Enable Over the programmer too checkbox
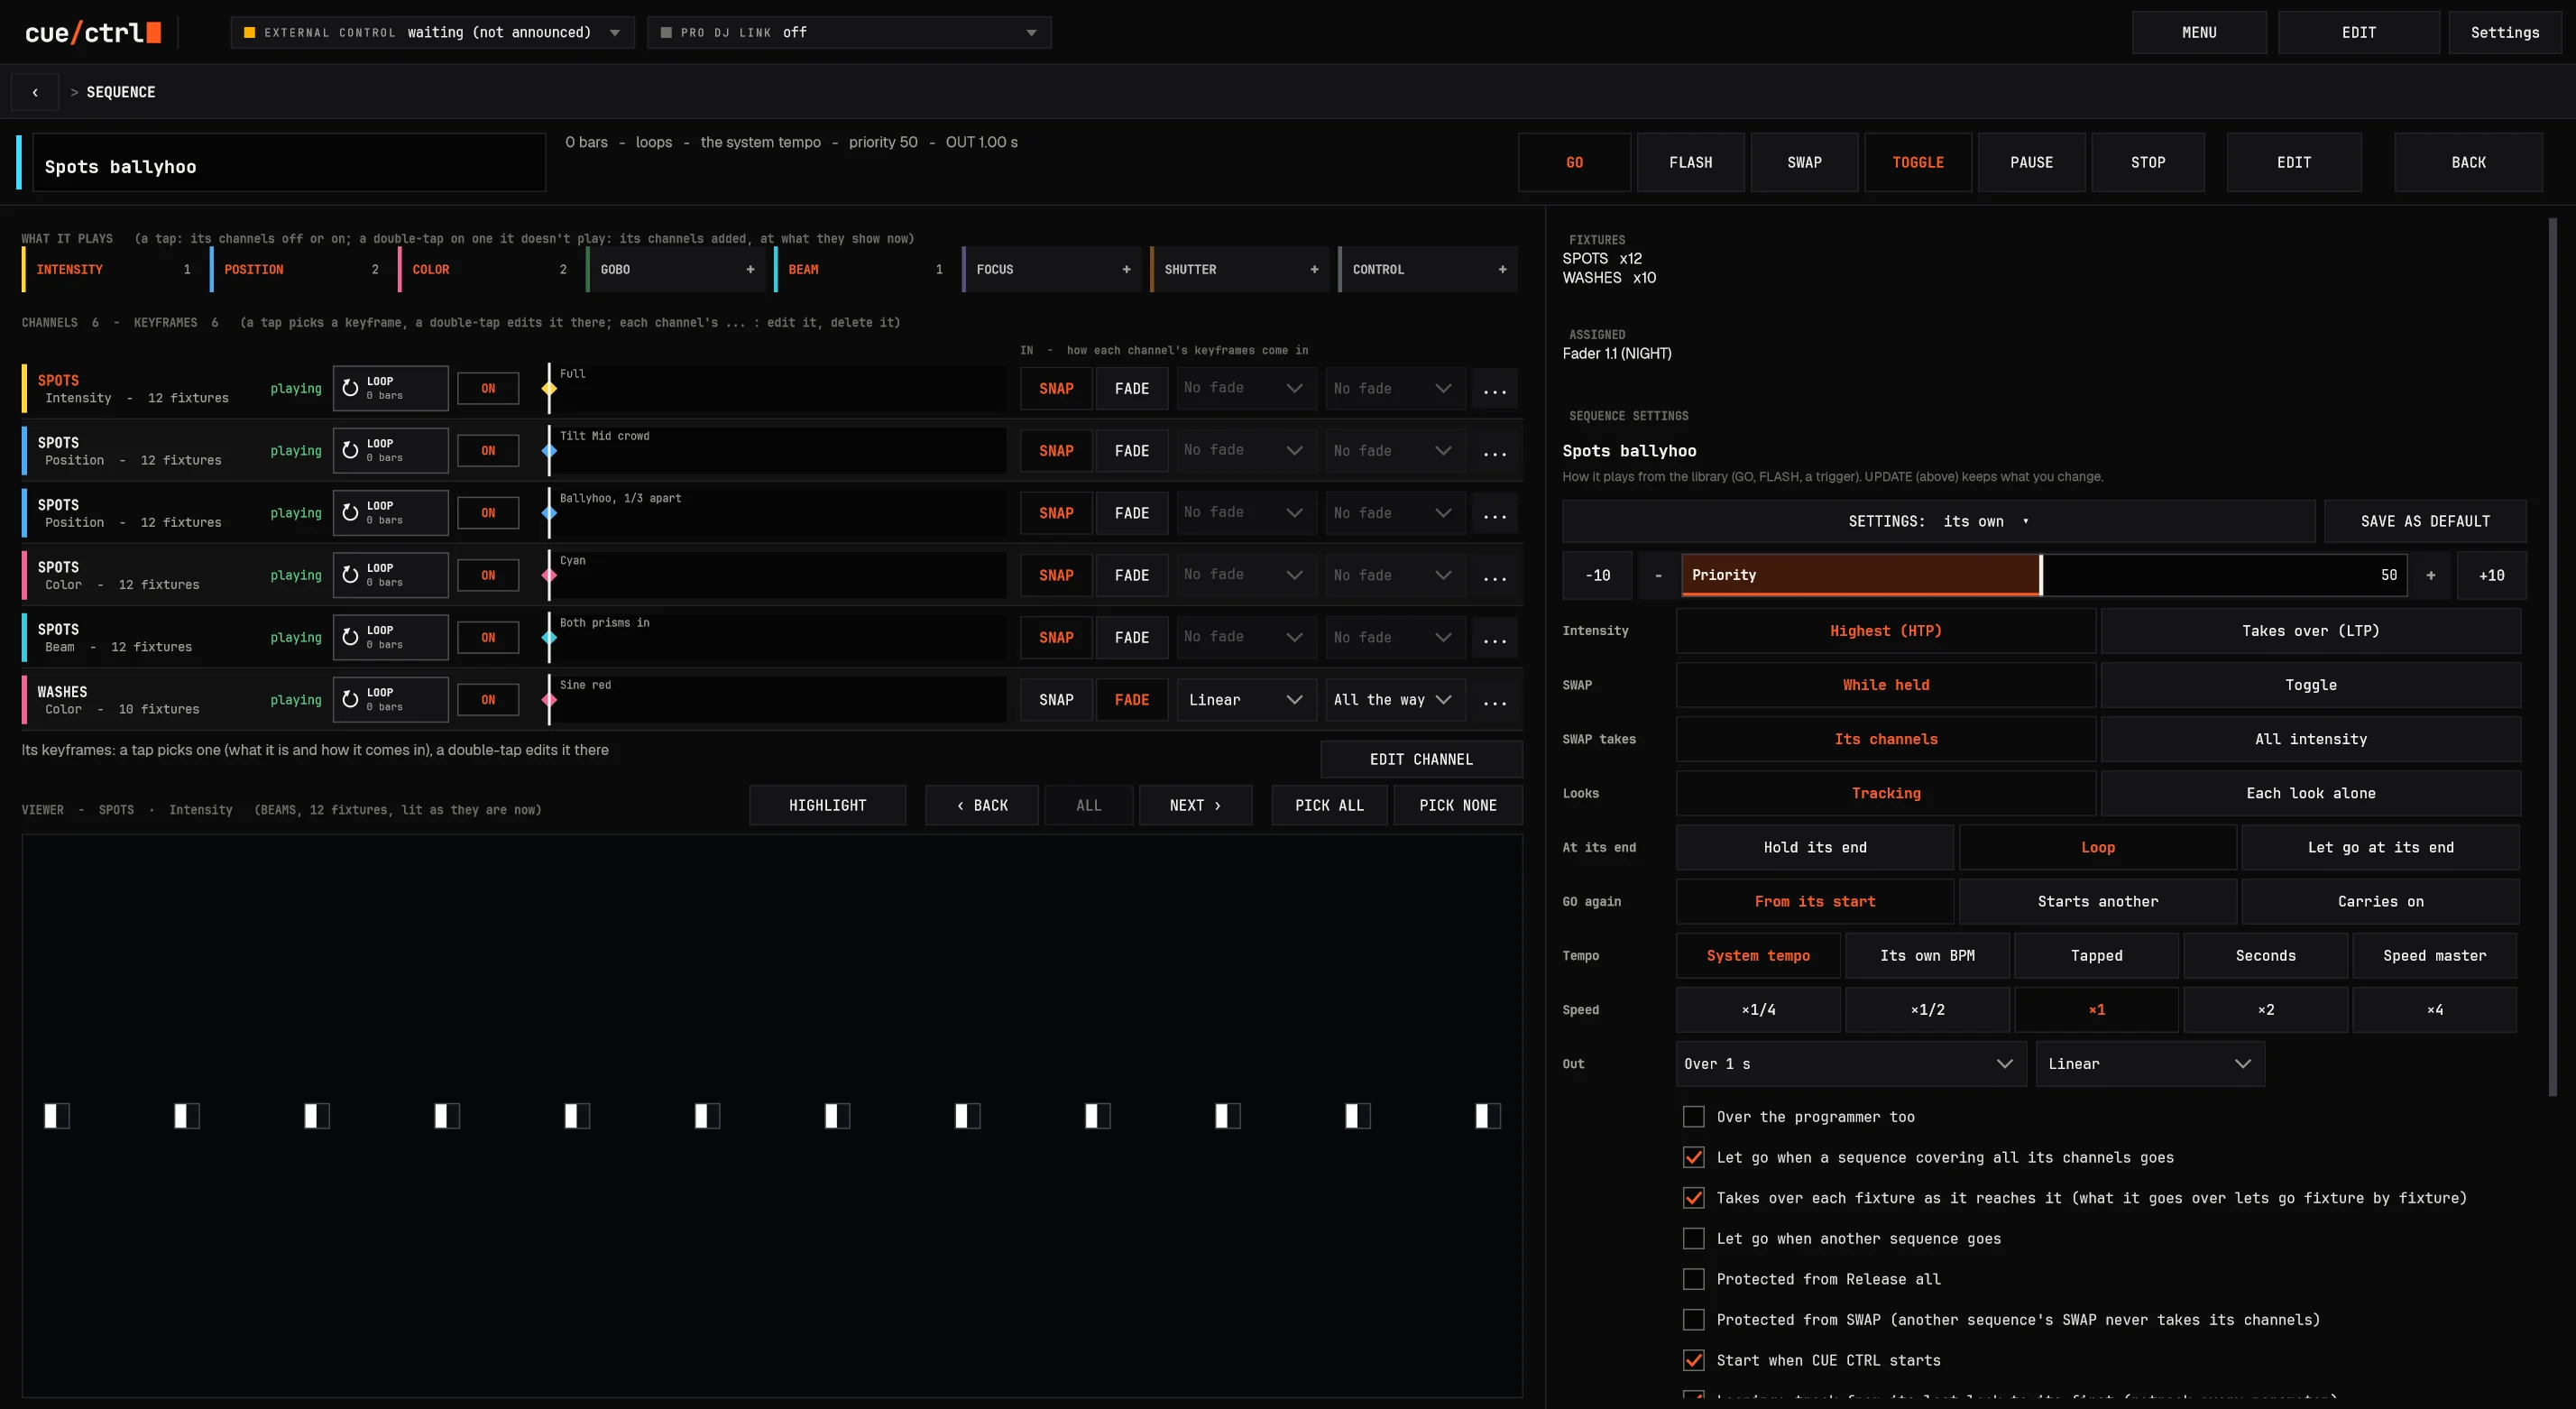 1693,1116
